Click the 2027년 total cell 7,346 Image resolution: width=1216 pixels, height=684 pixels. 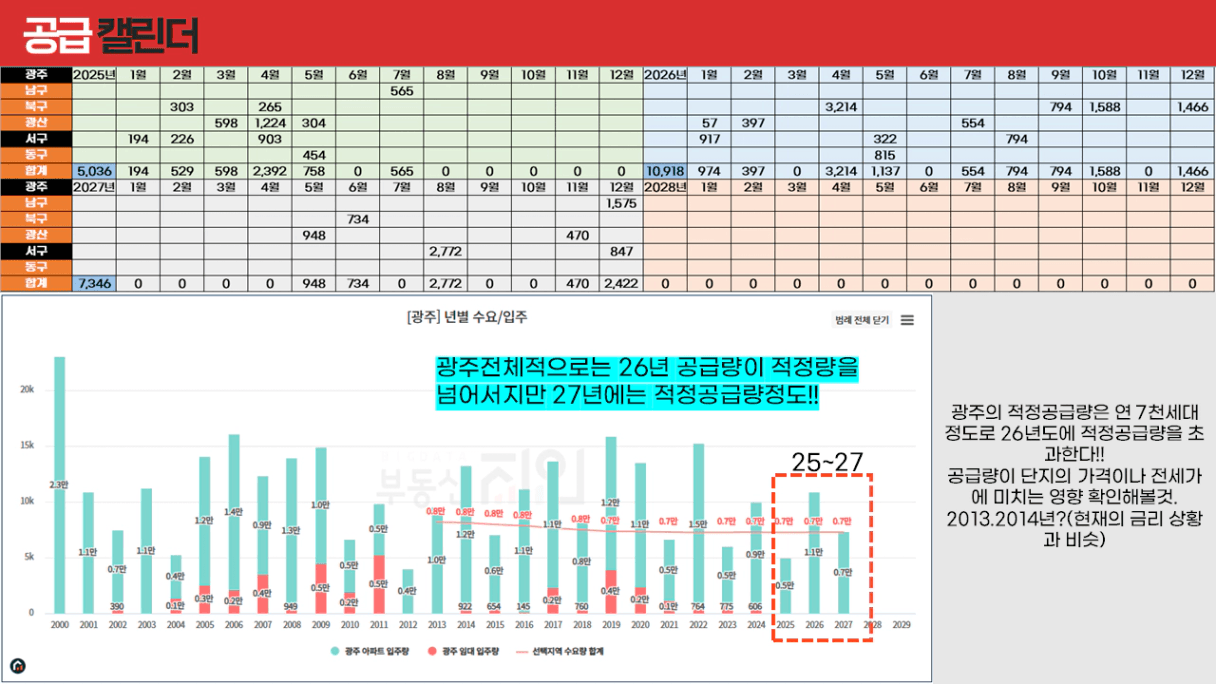95,283
